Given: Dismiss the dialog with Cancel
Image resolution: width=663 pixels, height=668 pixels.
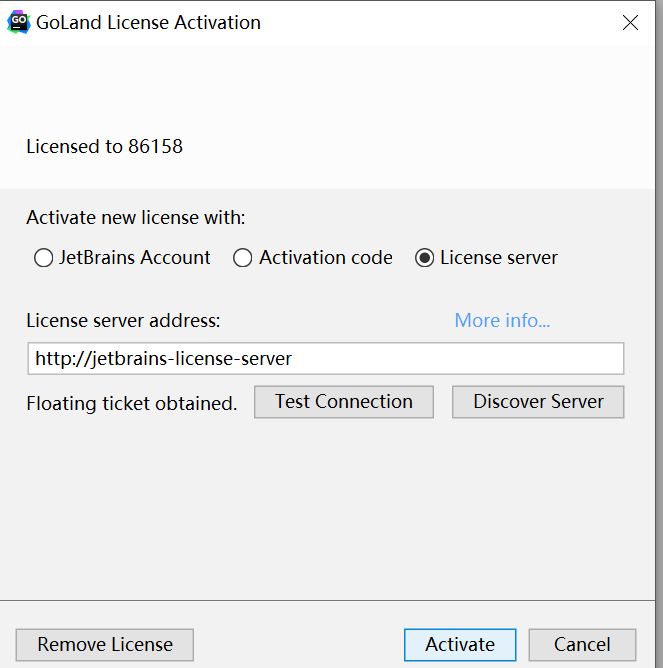Looking at the screenshot, I should point(582,645).
